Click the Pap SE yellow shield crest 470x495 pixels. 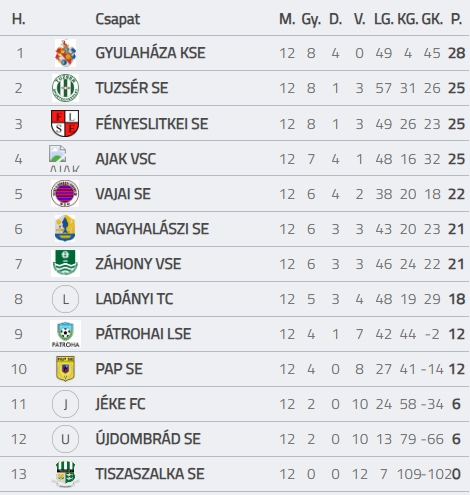coord(65,369)
